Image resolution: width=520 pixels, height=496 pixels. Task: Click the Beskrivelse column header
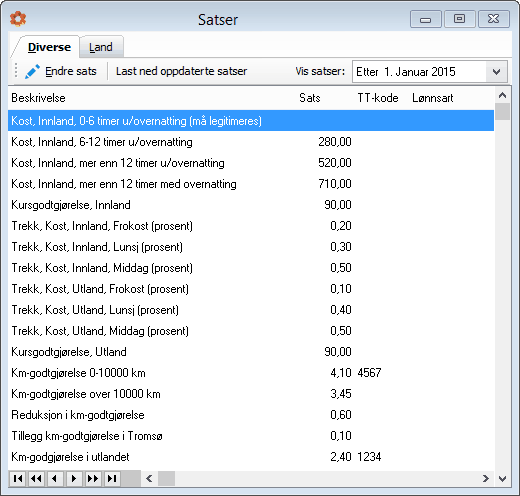point(38,98)
